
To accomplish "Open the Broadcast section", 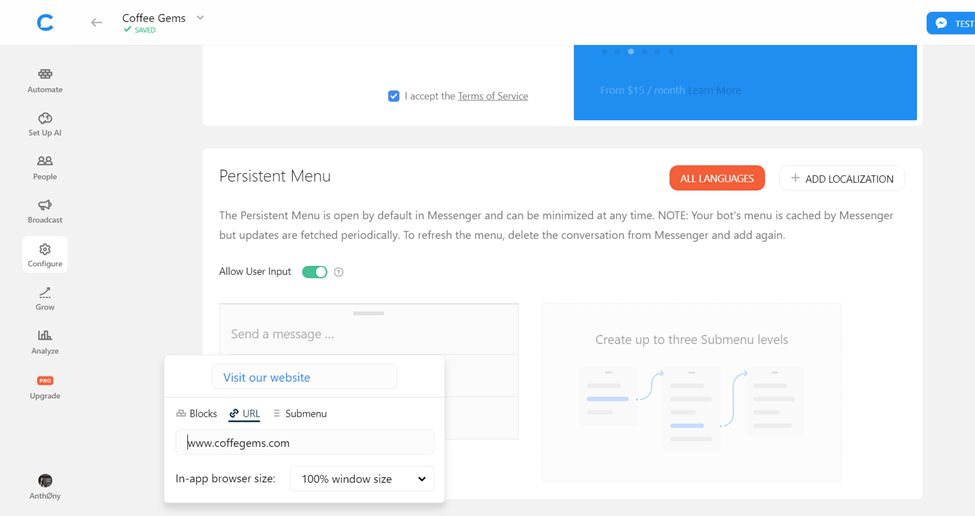I will [x=45, y=211].
